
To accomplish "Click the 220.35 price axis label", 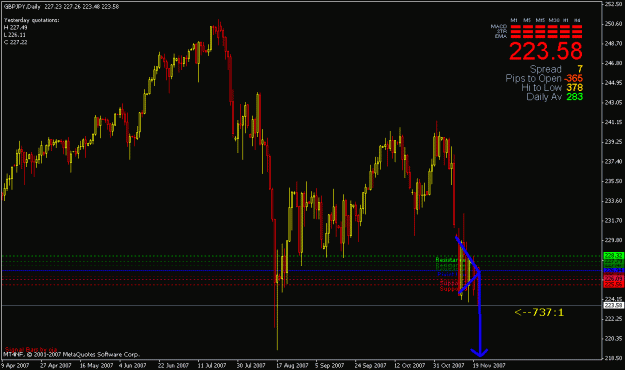I will pos(613,339).
